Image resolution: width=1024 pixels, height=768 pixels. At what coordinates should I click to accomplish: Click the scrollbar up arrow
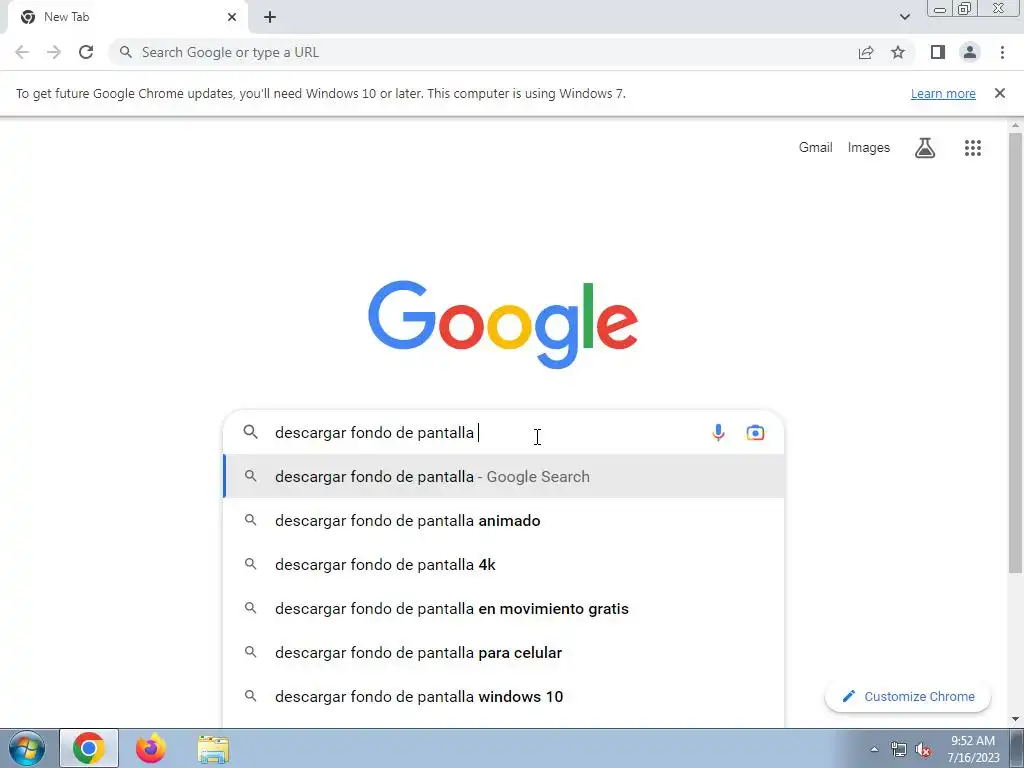tap(1015, 125)
